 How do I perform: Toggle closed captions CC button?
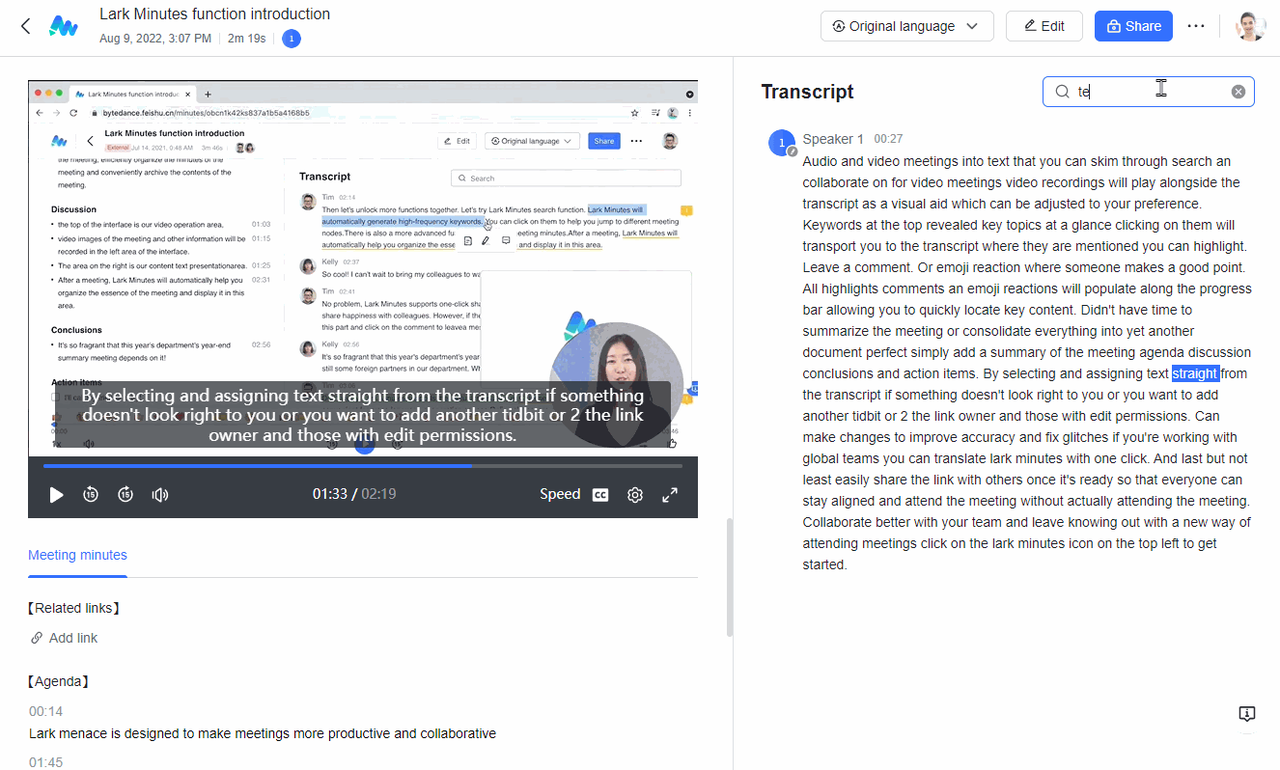pos(600,494)
